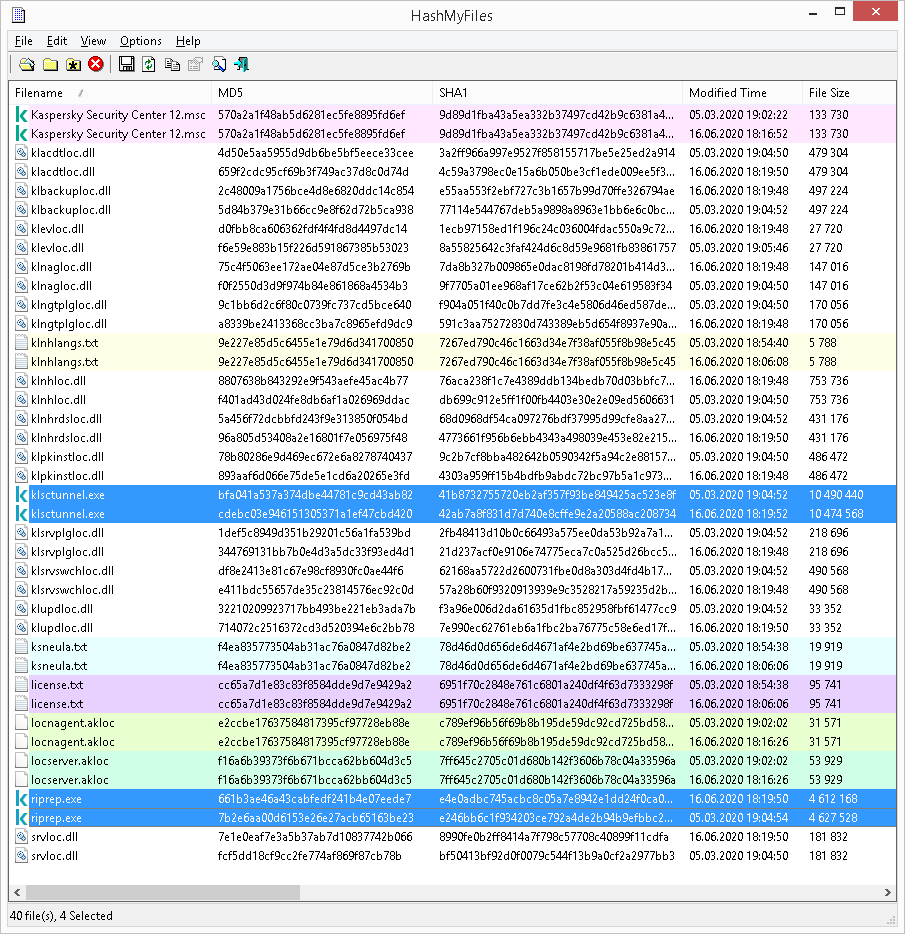The width and height of the screenshot is (905, 934).
Task: Click file size 133 730 of row dated 16.06.2020 18:16:52
Action: pos(829,134)
